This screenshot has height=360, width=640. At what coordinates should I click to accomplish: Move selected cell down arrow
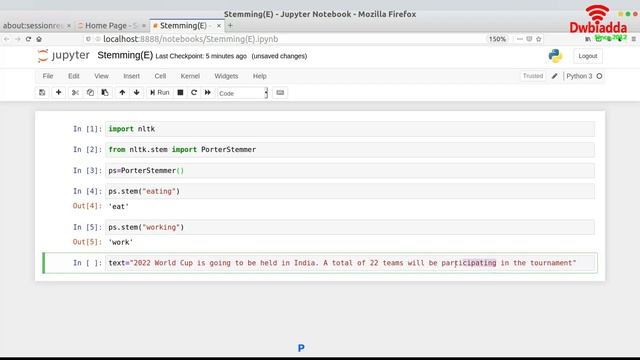click(x=137, y=93)
